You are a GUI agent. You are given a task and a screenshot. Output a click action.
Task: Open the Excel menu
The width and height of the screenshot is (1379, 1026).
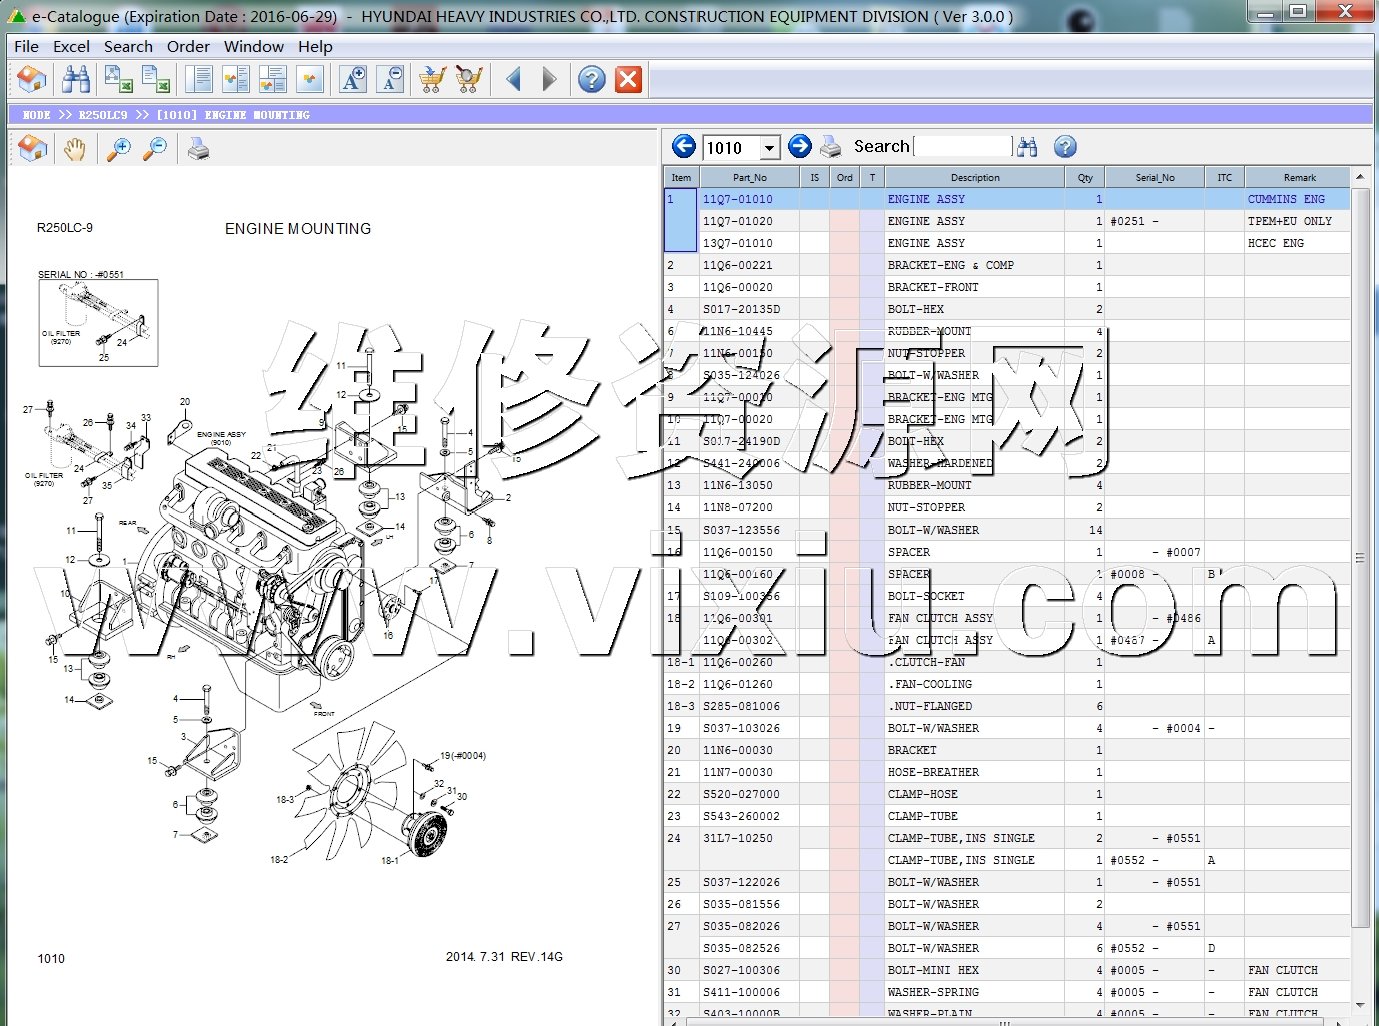click(71, 46)
